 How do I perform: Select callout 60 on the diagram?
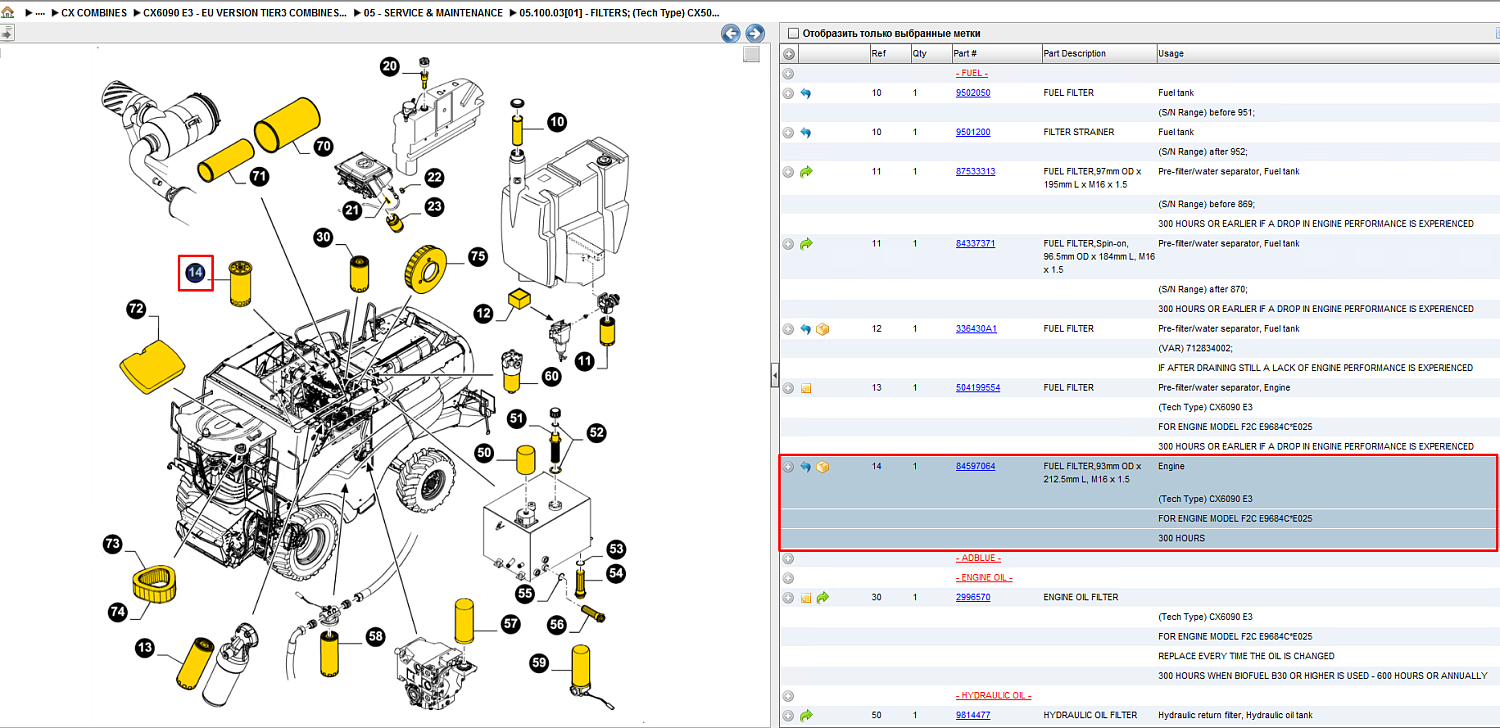tap(551, 376)
